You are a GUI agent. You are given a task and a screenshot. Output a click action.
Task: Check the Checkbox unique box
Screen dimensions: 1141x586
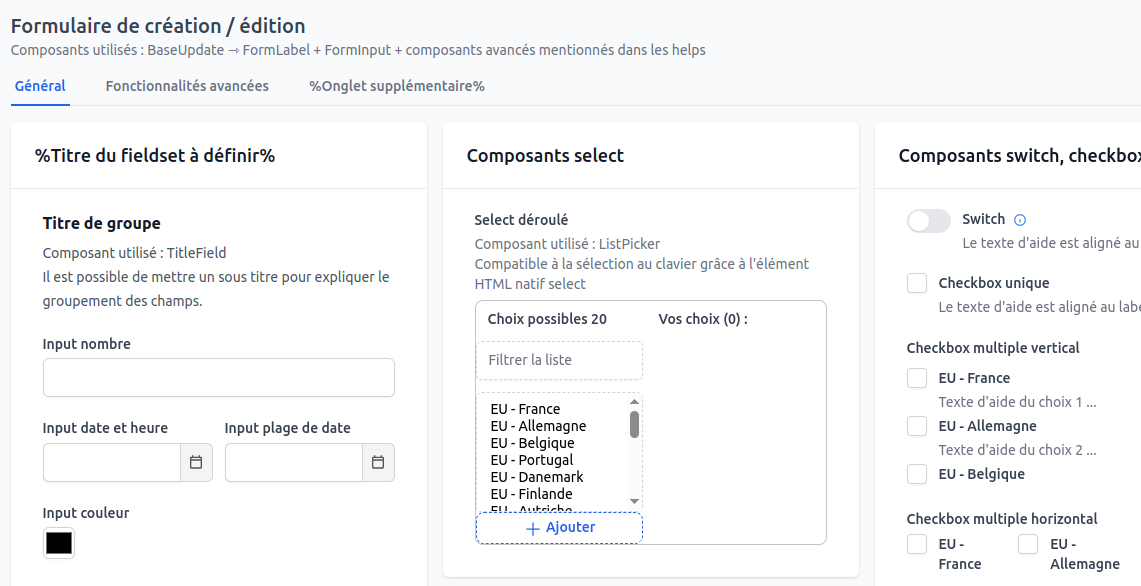tap(917, 284)
